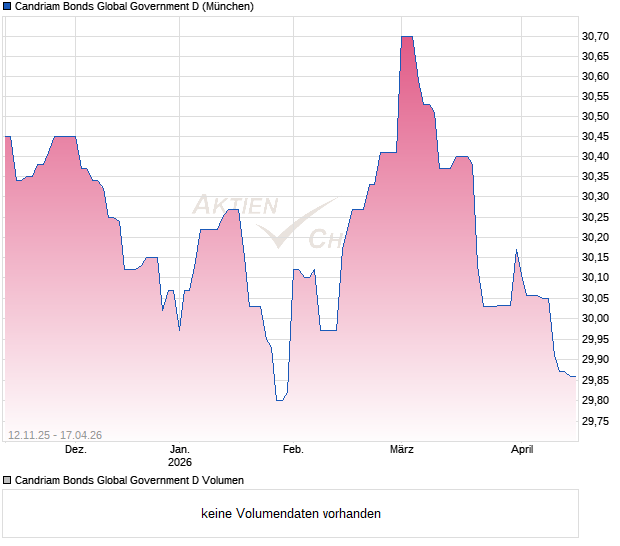This screenshot has width=620, height=546.
Task: Click the 'keine Volumendaten vorhanden' message
Action: (x=291, y=514)
